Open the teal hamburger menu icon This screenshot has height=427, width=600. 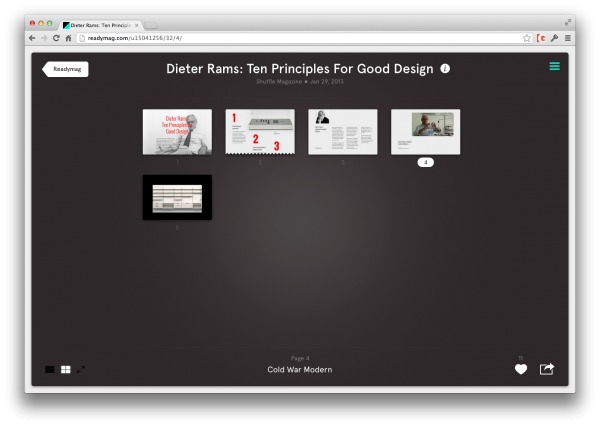point(554,67)
